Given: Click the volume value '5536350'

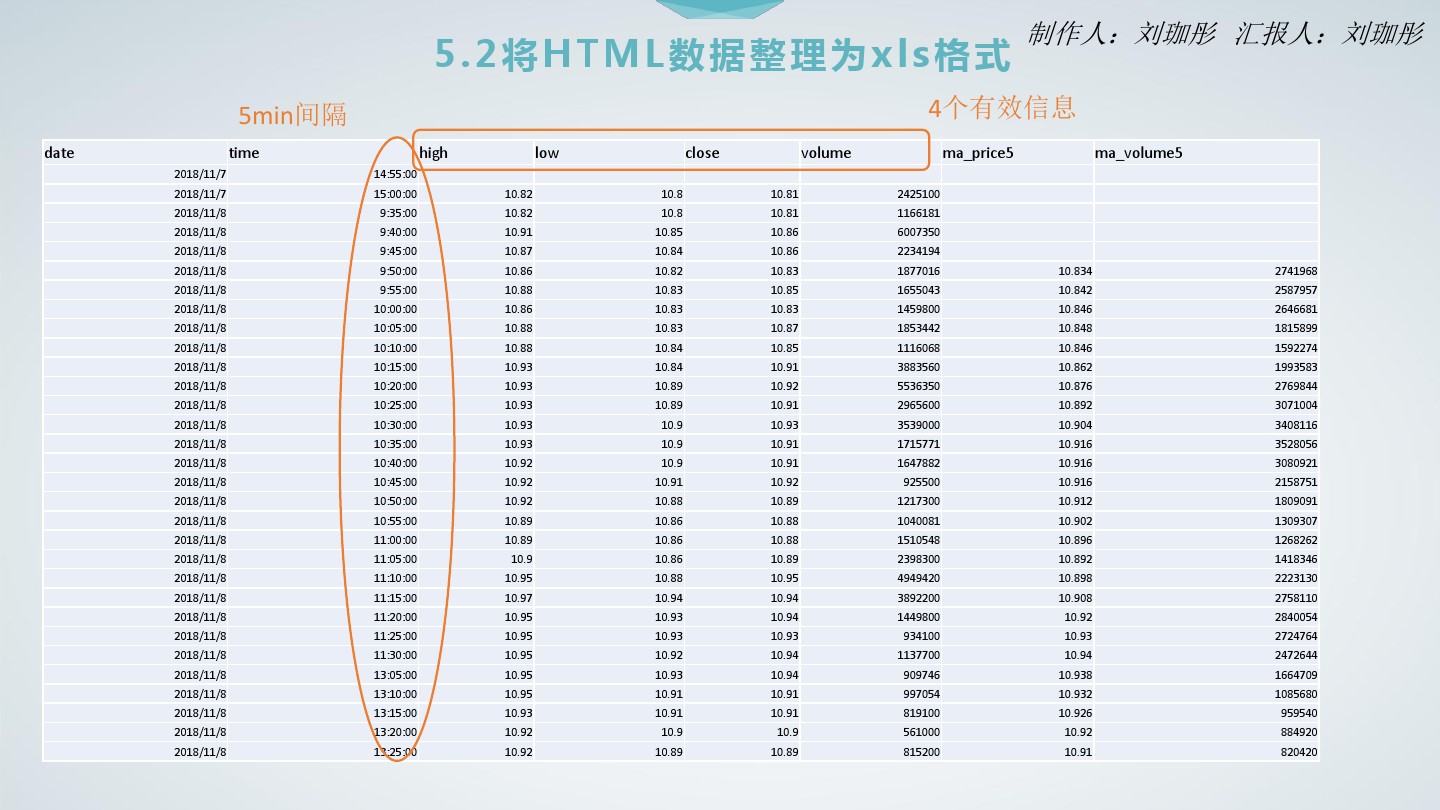Looking at the screenshot, I should 918,386.
